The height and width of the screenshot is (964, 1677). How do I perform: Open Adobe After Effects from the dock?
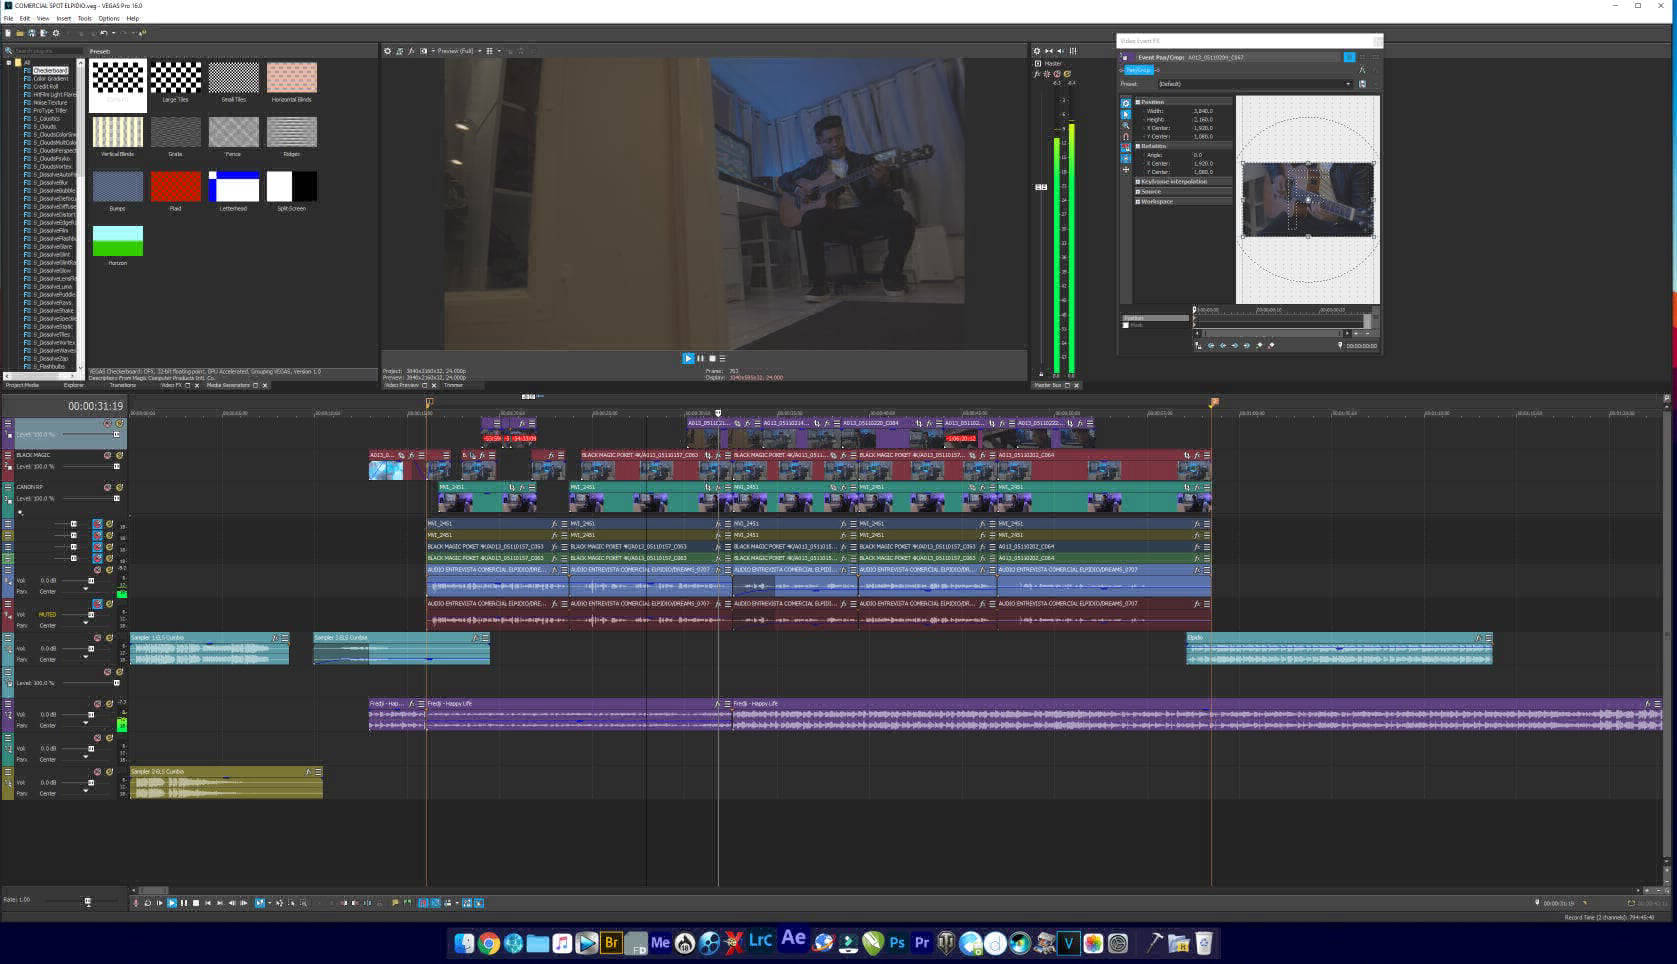coord(794,940)
